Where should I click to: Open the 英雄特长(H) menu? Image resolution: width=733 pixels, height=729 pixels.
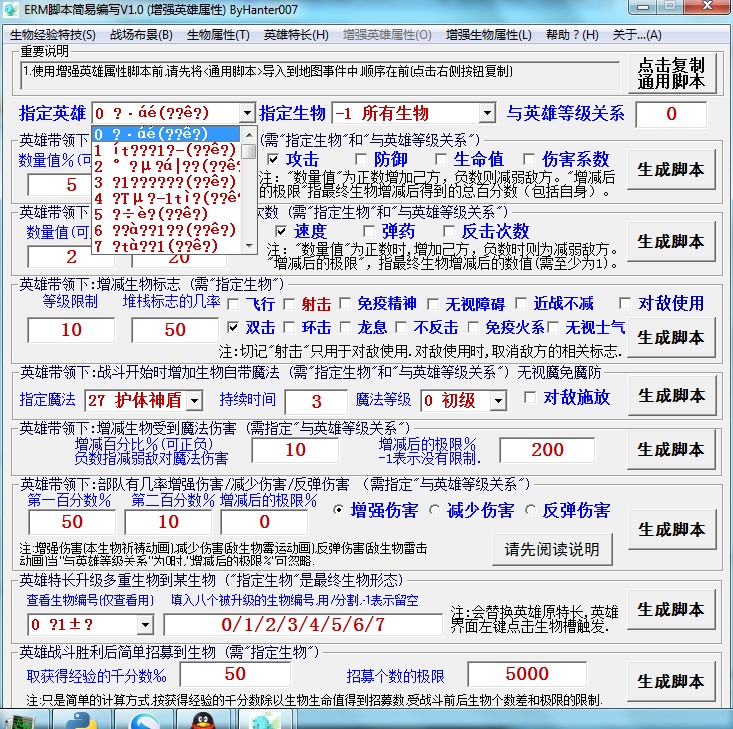[296, 35]
